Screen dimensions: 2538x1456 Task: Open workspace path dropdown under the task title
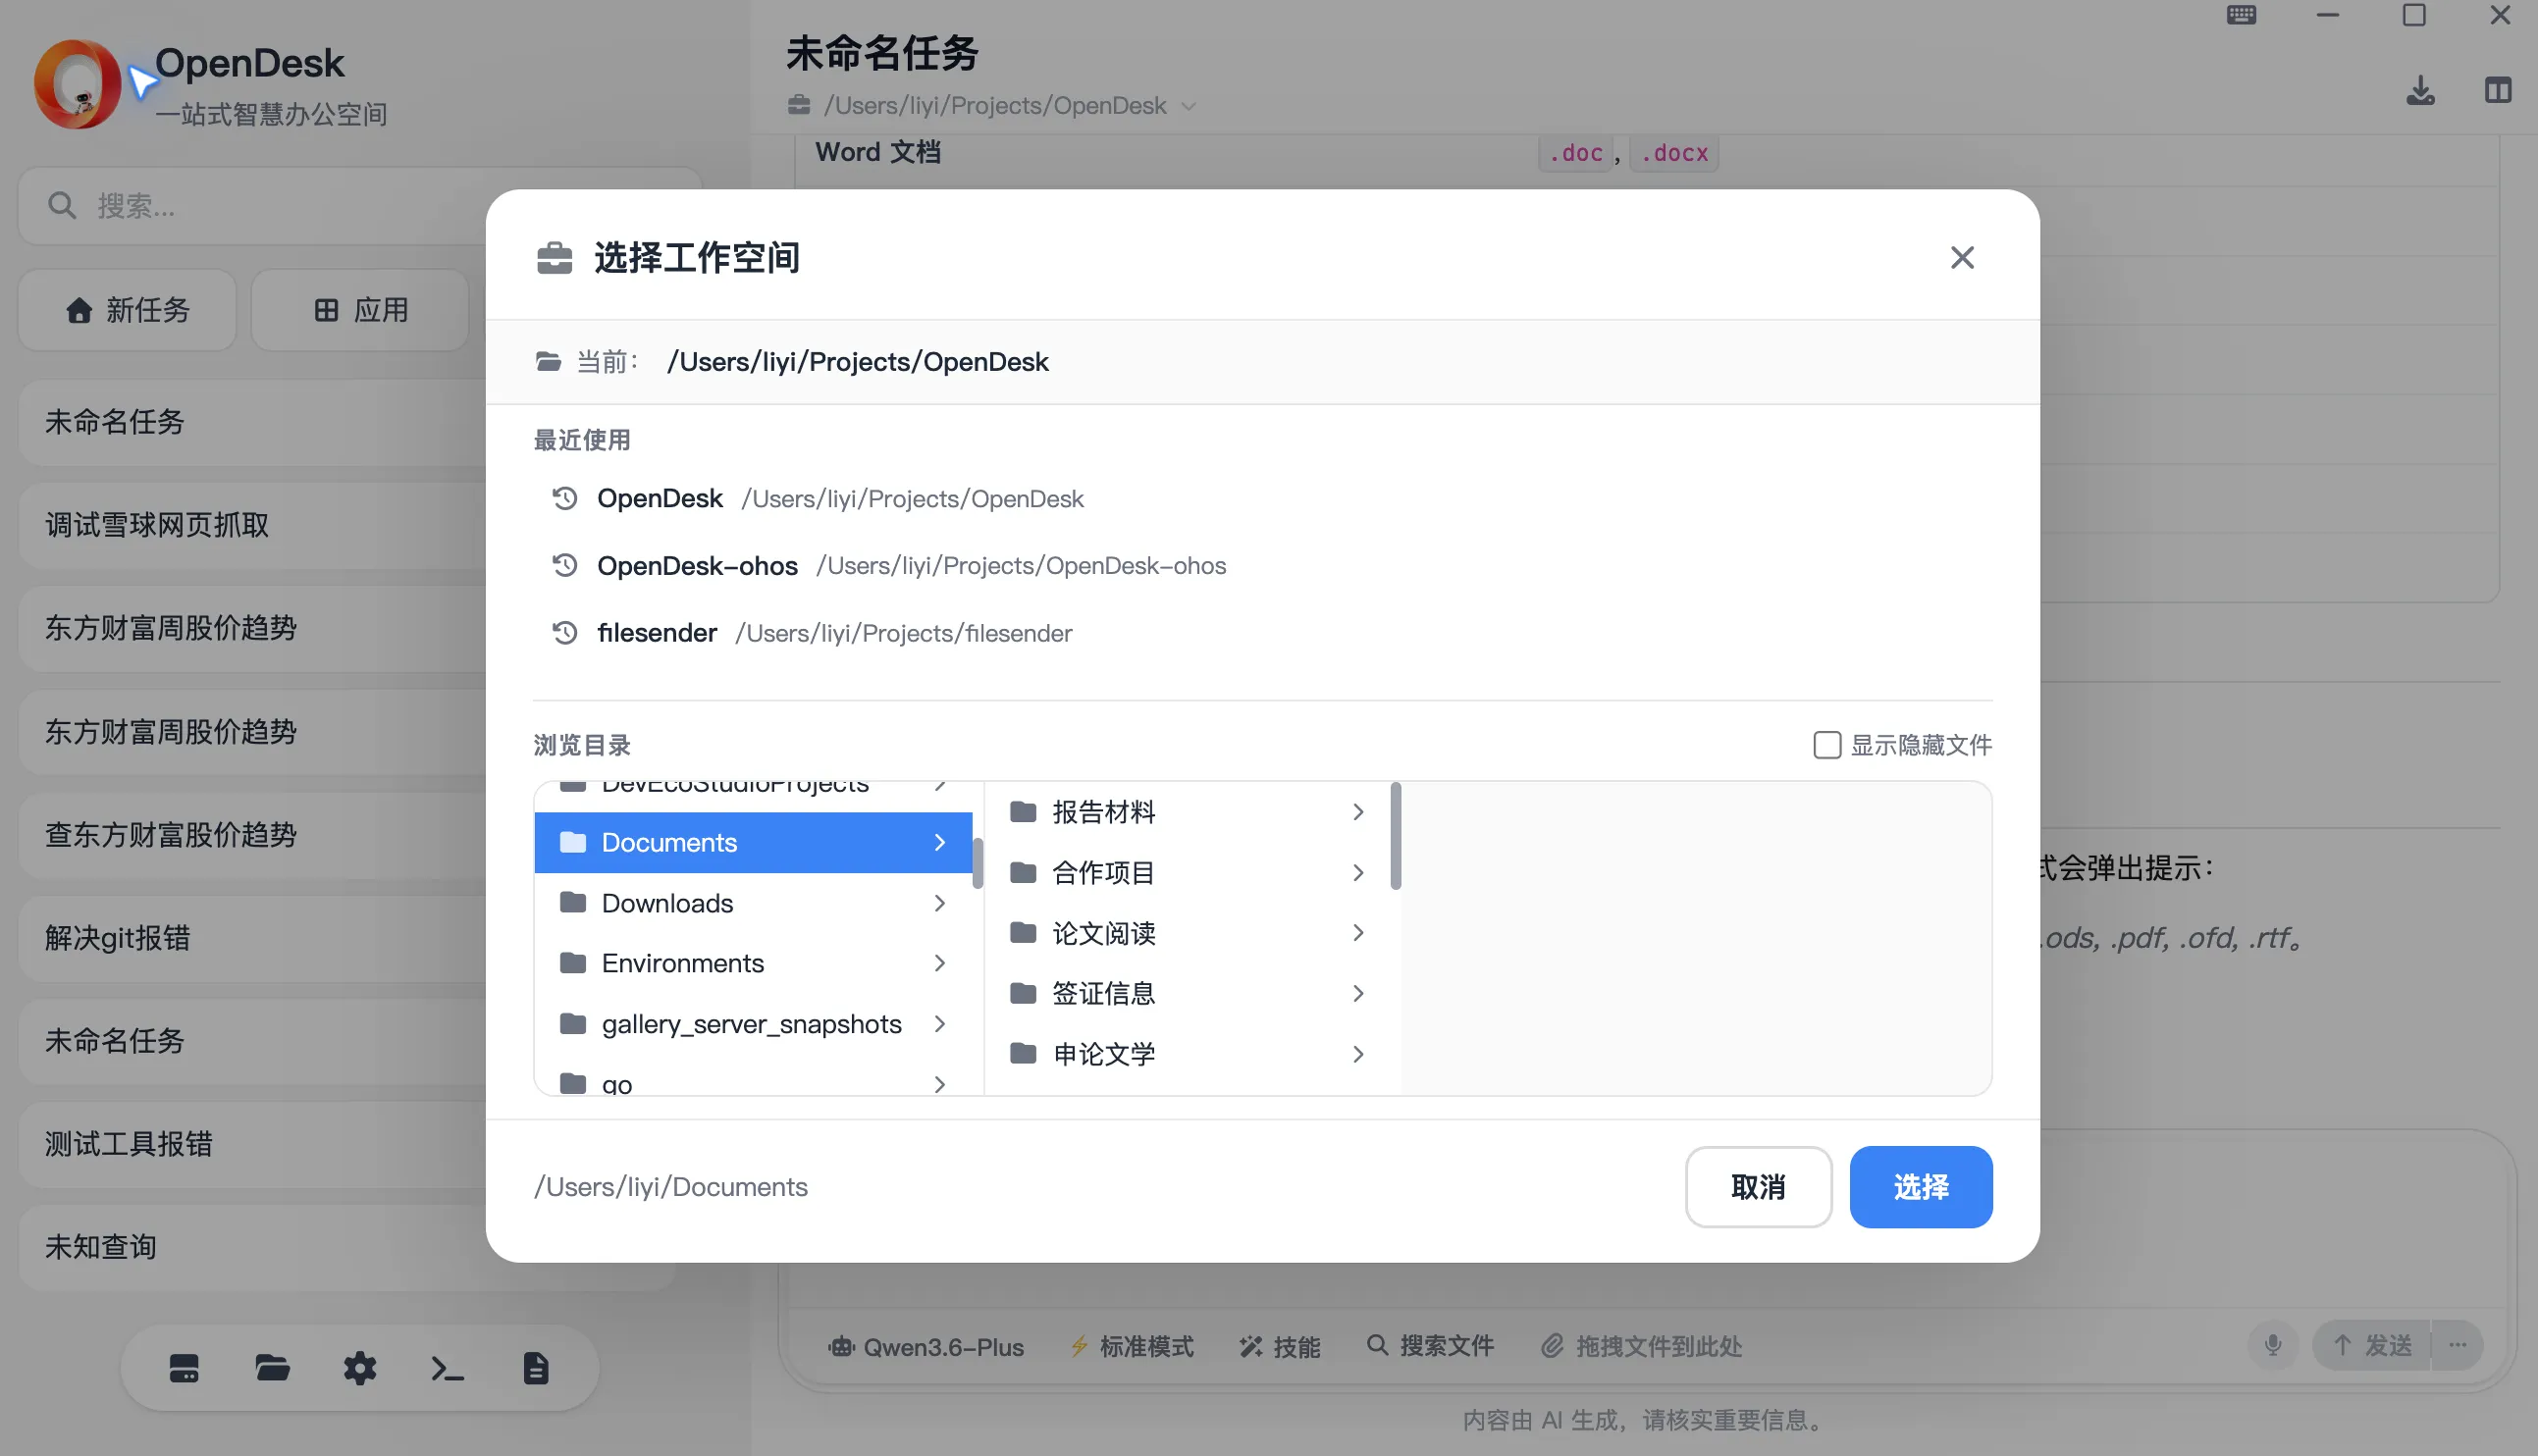point(992,105)
